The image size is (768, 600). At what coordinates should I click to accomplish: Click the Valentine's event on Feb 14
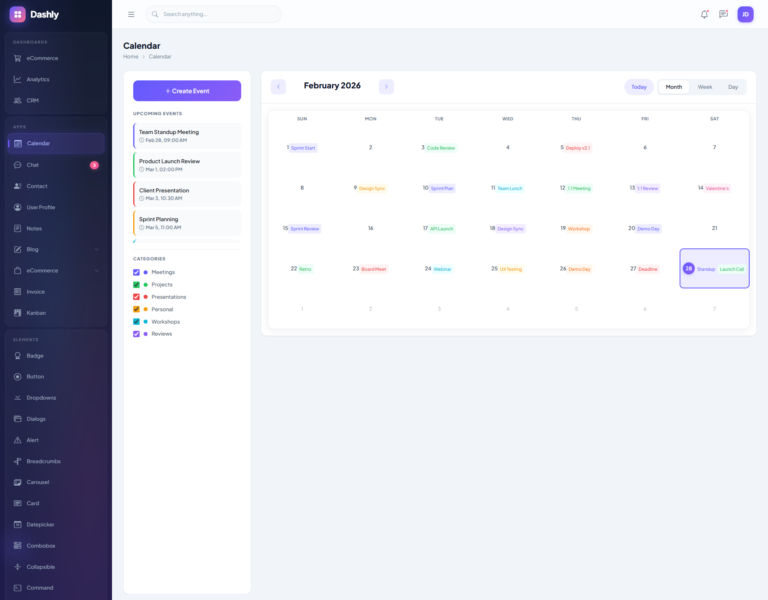tap(717, 188)
